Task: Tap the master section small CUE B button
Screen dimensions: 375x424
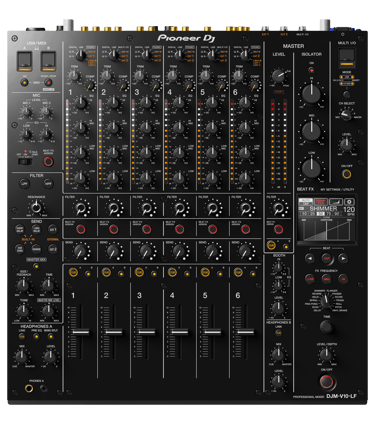Action: [286, 246]
